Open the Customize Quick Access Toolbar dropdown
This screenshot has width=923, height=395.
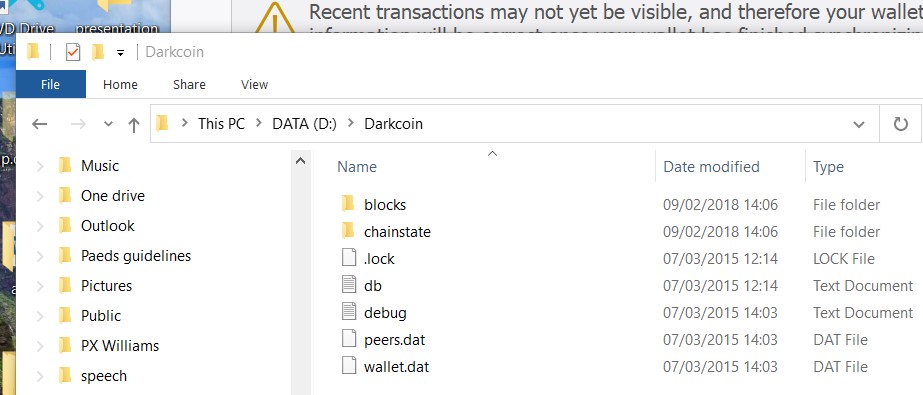(x=120, y=52)
